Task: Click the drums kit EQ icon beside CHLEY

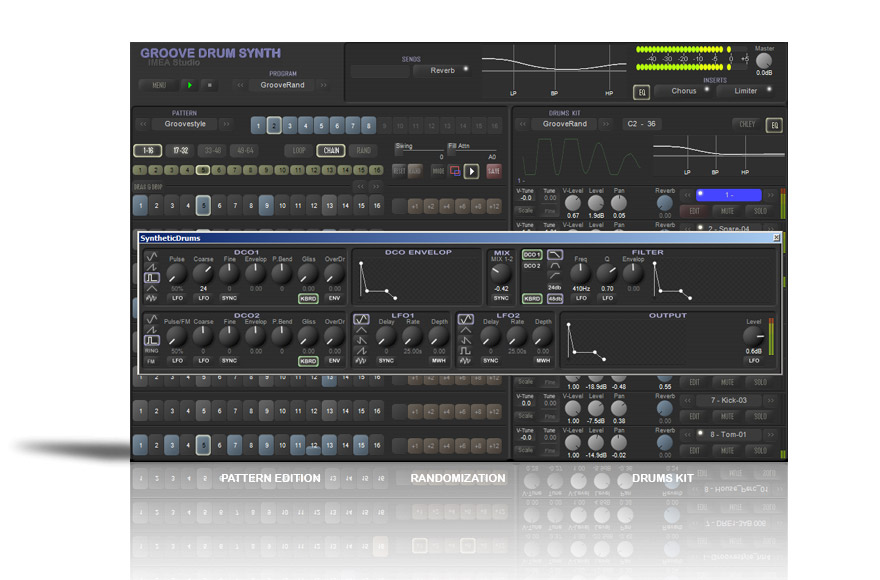Action: (773, 125)
